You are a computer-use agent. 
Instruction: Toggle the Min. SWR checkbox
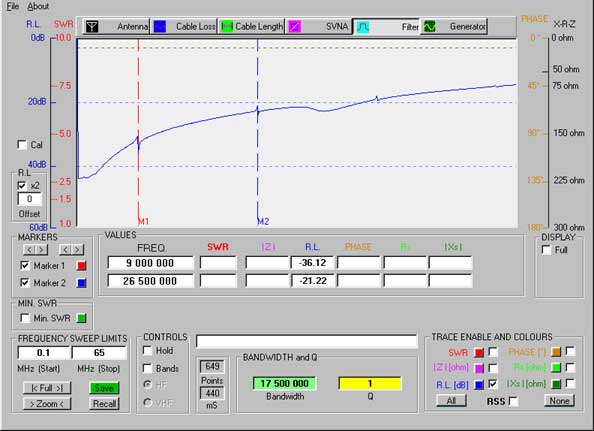click(x=25, y=318)
